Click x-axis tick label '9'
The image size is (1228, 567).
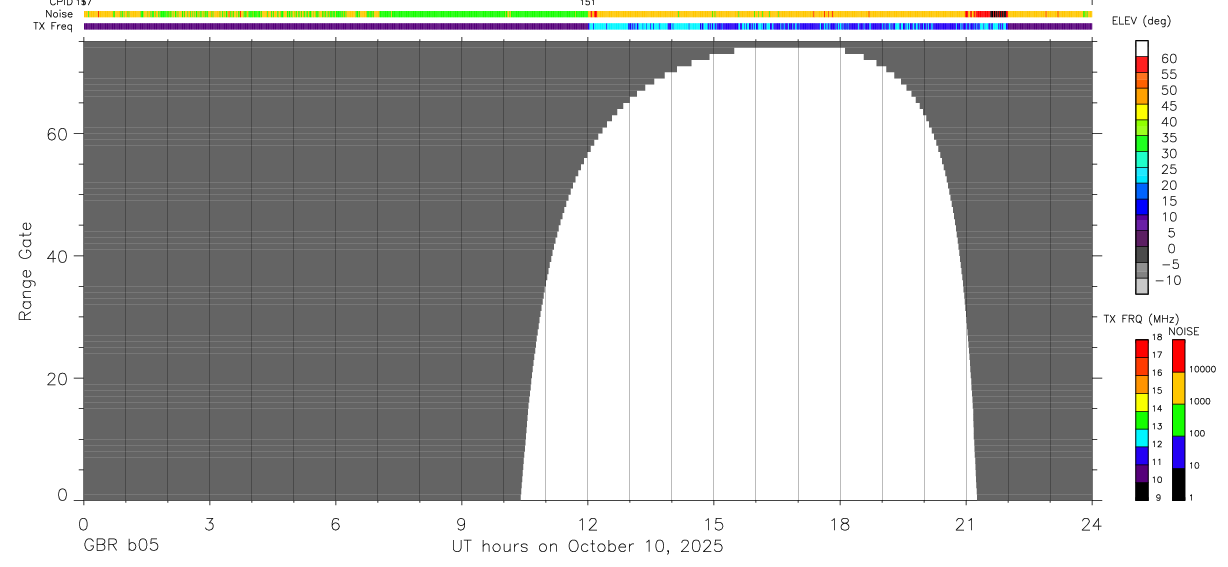461,522
